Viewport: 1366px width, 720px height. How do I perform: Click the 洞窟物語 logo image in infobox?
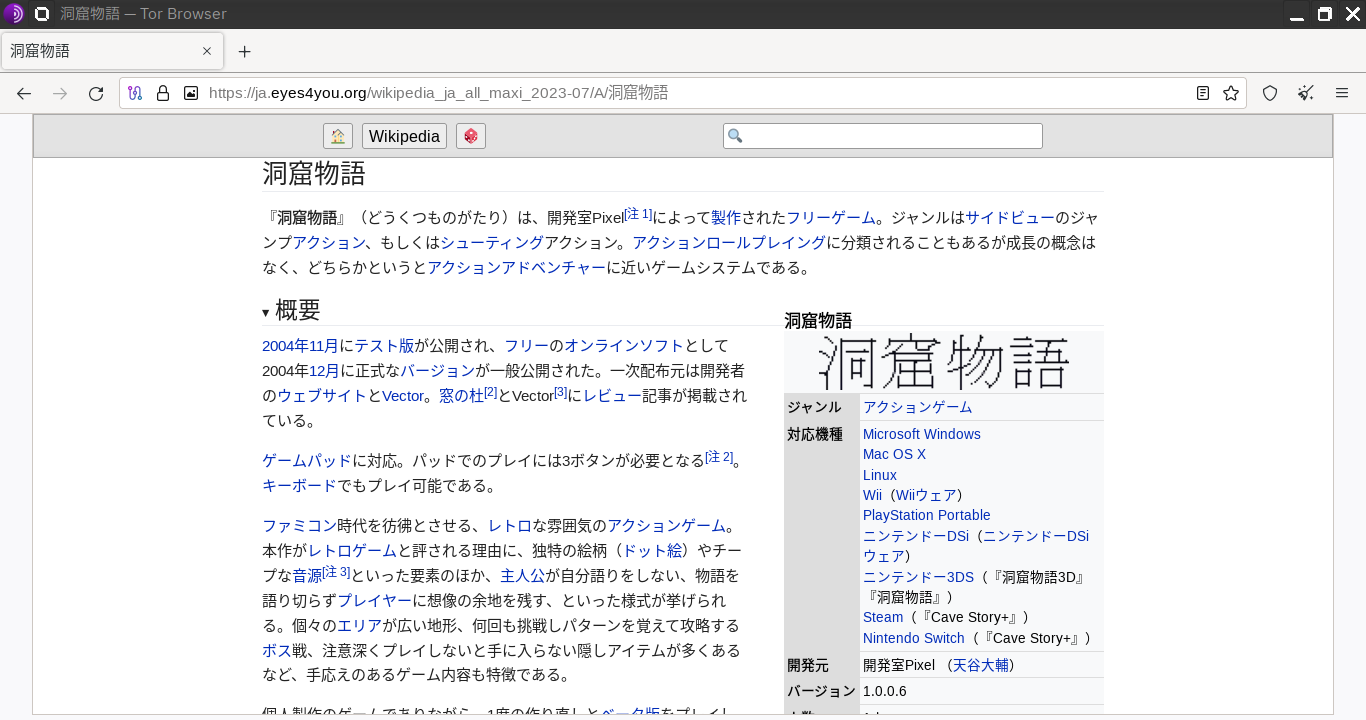[944, 362]
